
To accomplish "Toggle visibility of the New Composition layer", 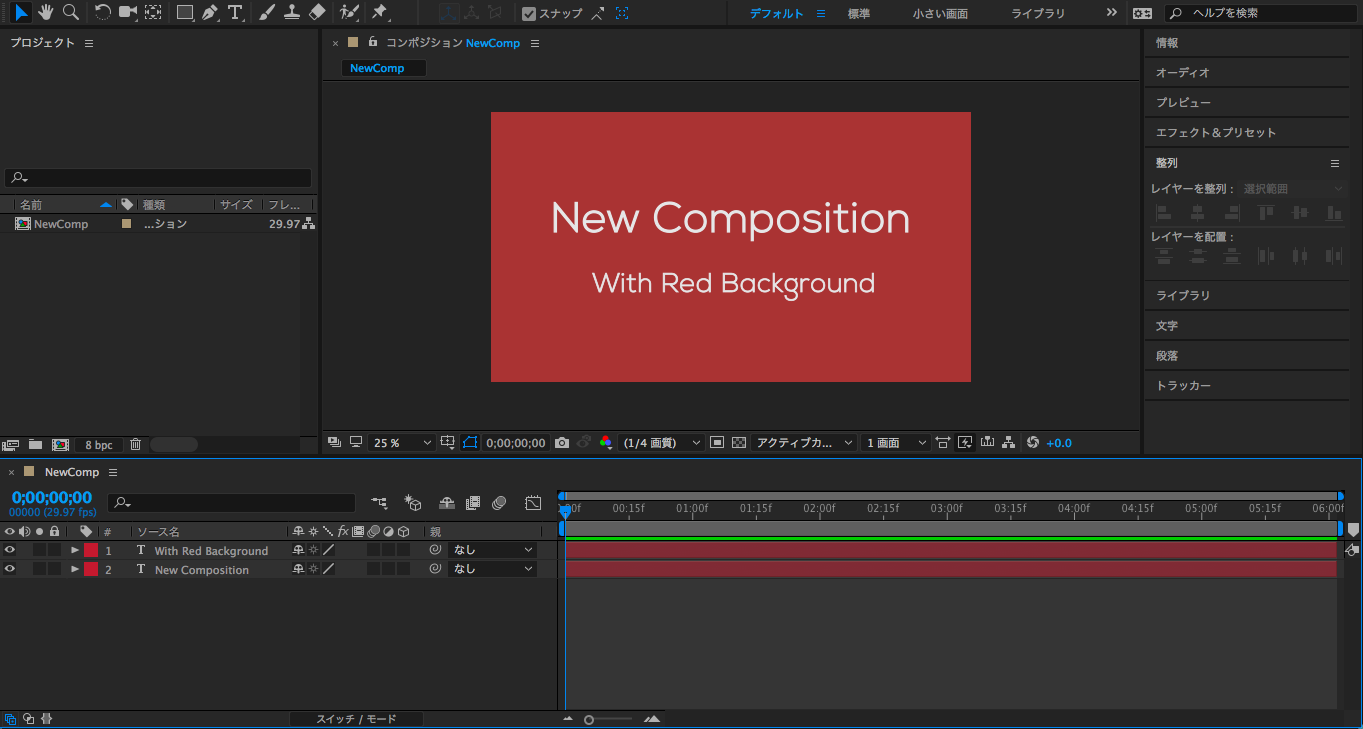I will pyautogui.click(x=10, y=569).
